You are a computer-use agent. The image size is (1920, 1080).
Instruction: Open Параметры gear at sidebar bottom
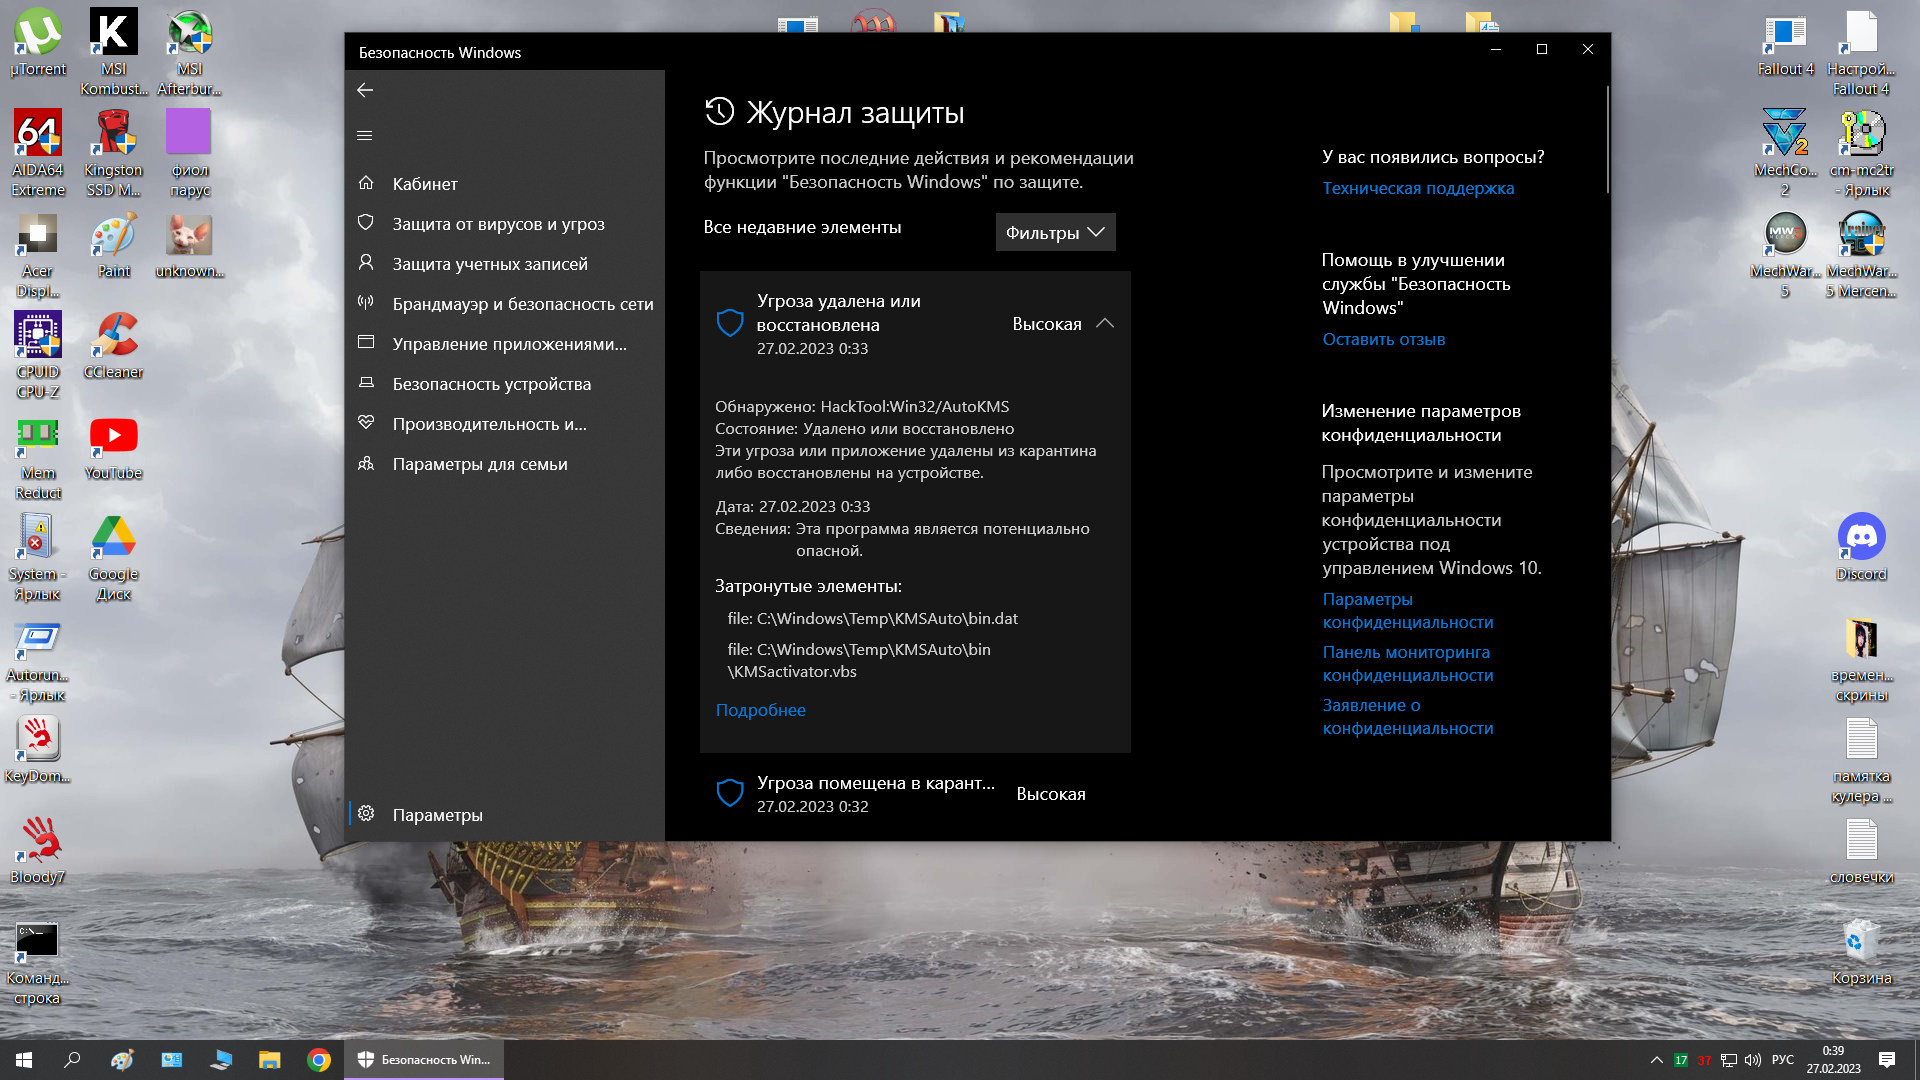tap(436, 815)
